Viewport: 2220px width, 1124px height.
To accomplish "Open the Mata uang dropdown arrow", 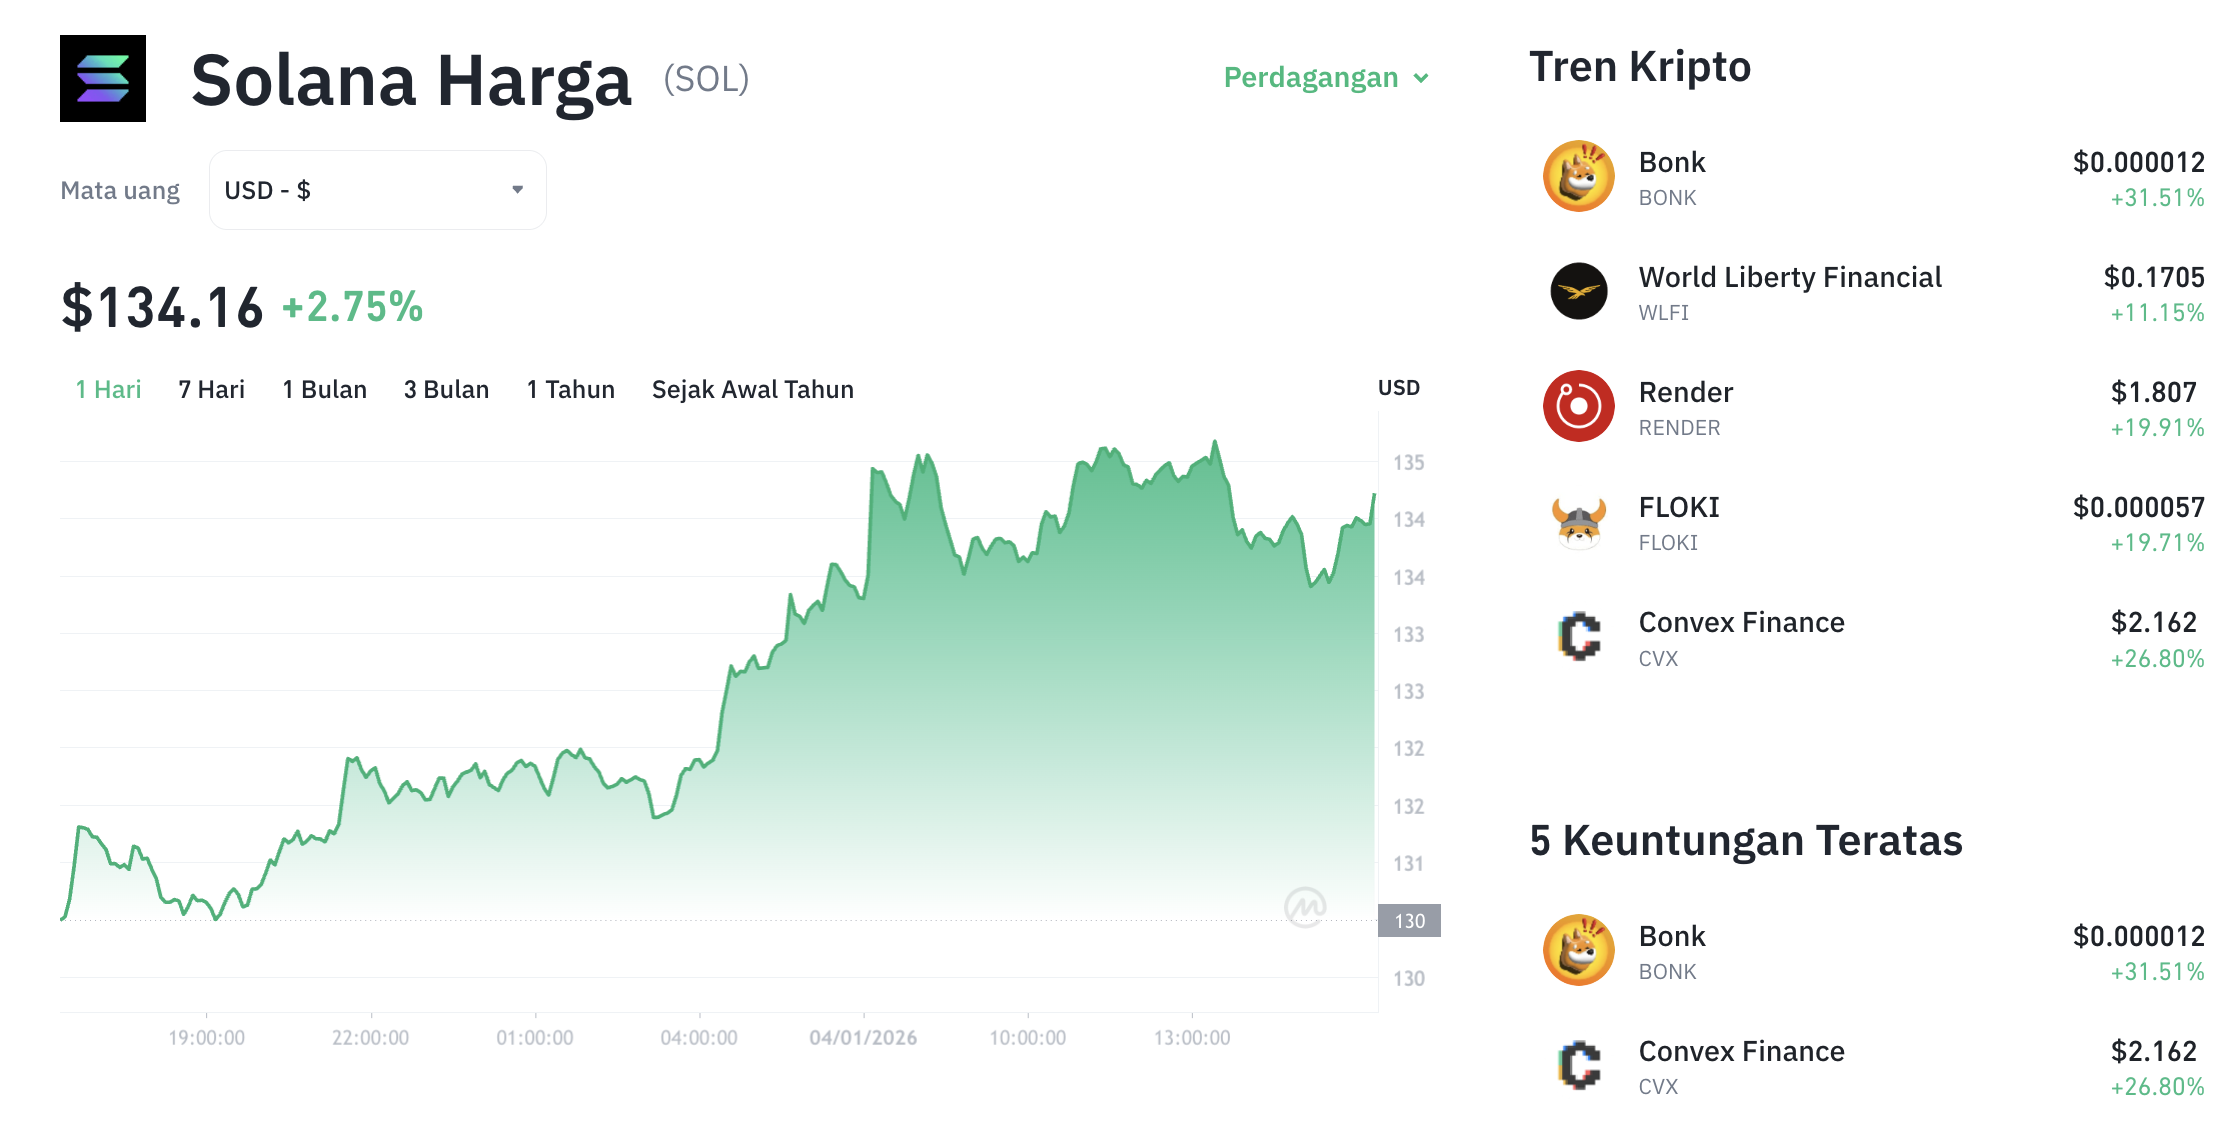I will (517, 189).
